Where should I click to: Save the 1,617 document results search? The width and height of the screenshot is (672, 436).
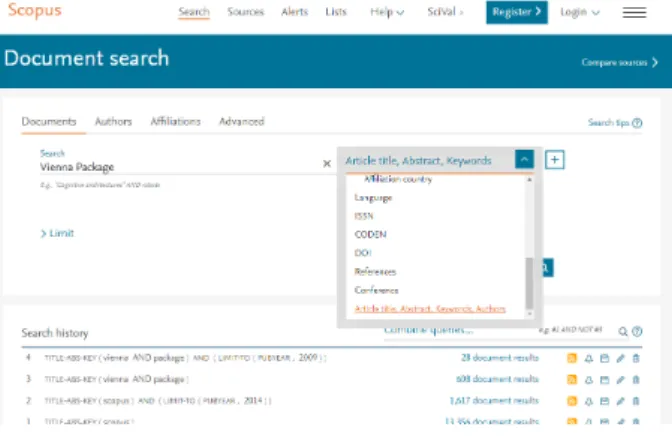coord(604,401)
